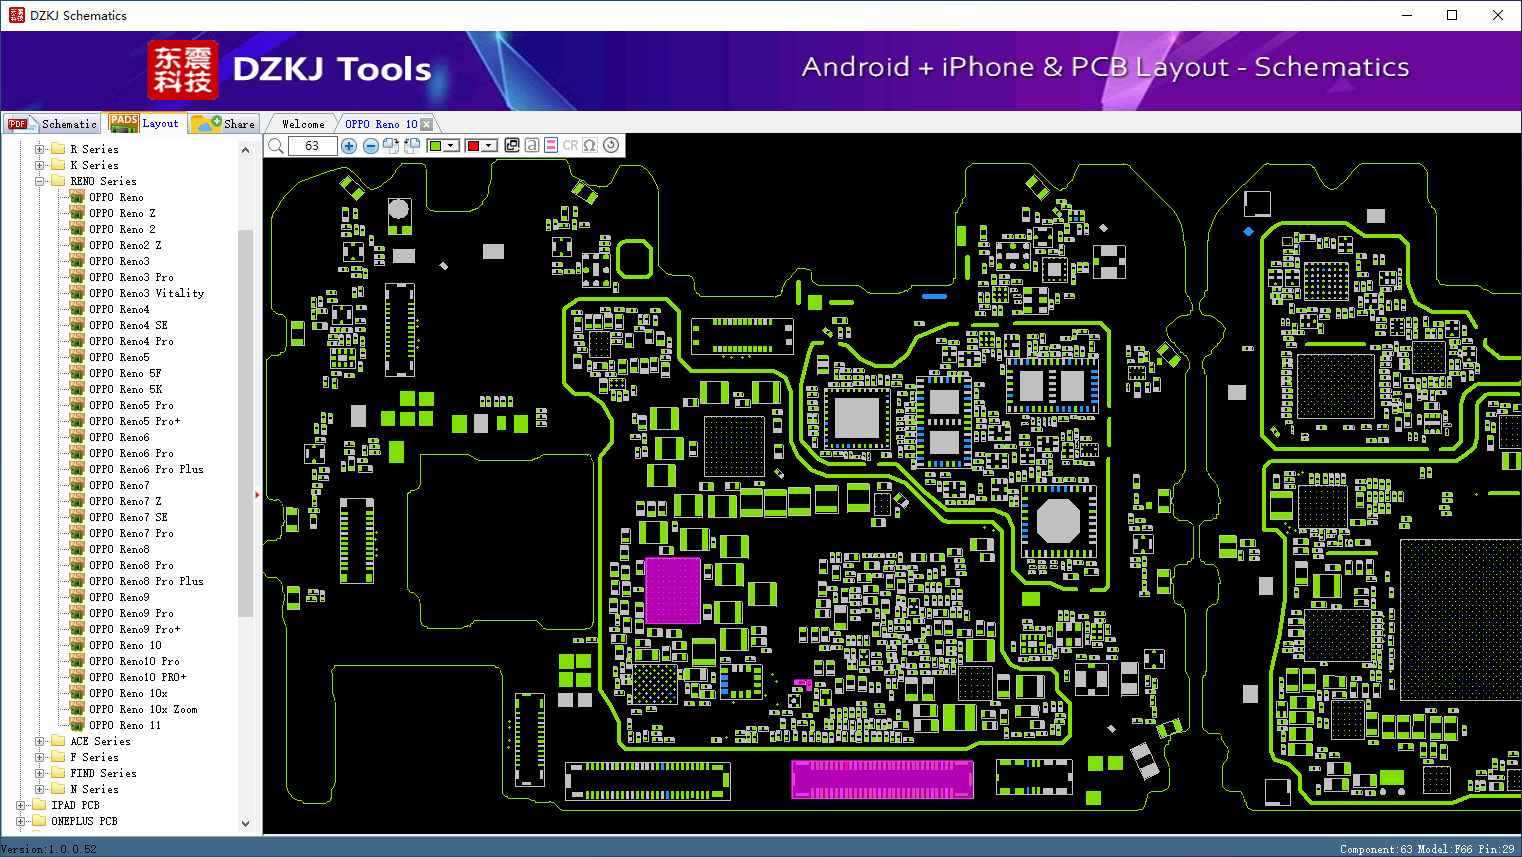This screenshot has height=857, width=1522.
Task: Select OPPO Reno 10 in the tree
Action: [125, 645]
